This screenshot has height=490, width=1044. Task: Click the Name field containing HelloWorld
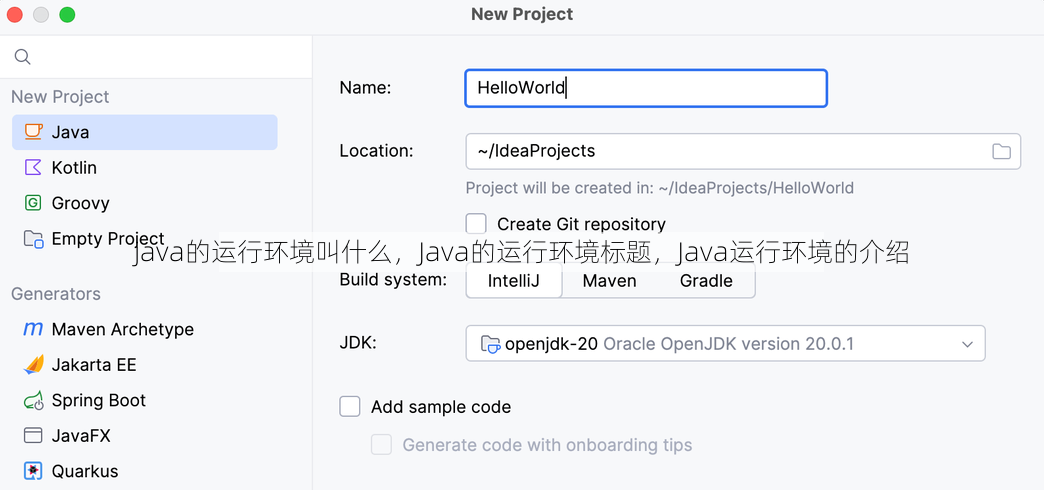point(646,88)
